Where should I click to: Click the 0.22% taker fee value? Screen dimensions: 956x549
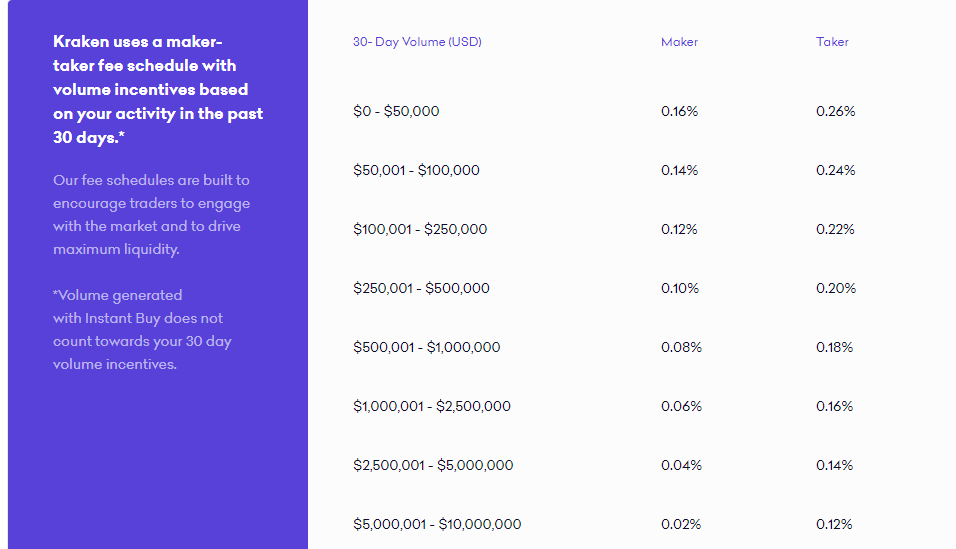[835, 229]
